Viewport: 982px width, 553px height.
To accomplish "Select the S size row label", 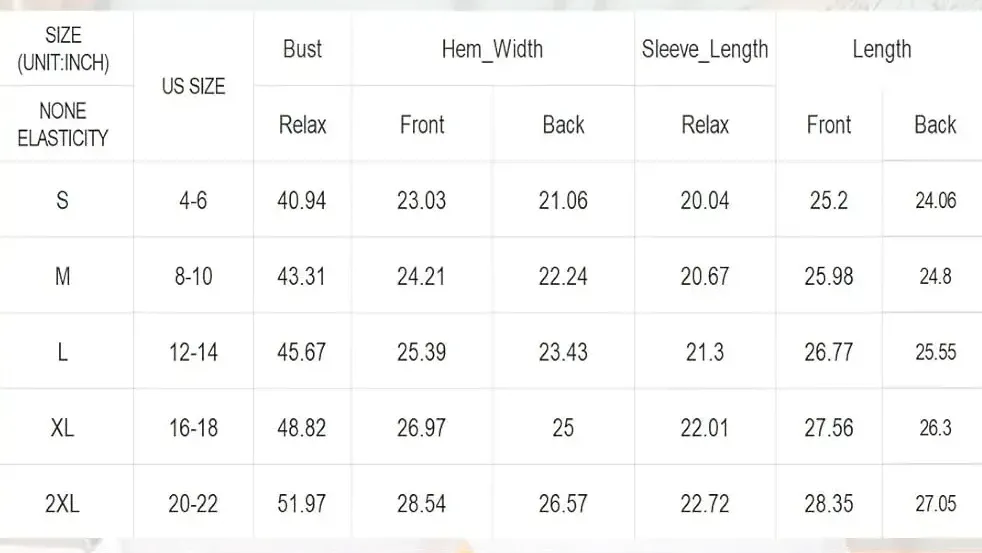I will click(63, 200).
